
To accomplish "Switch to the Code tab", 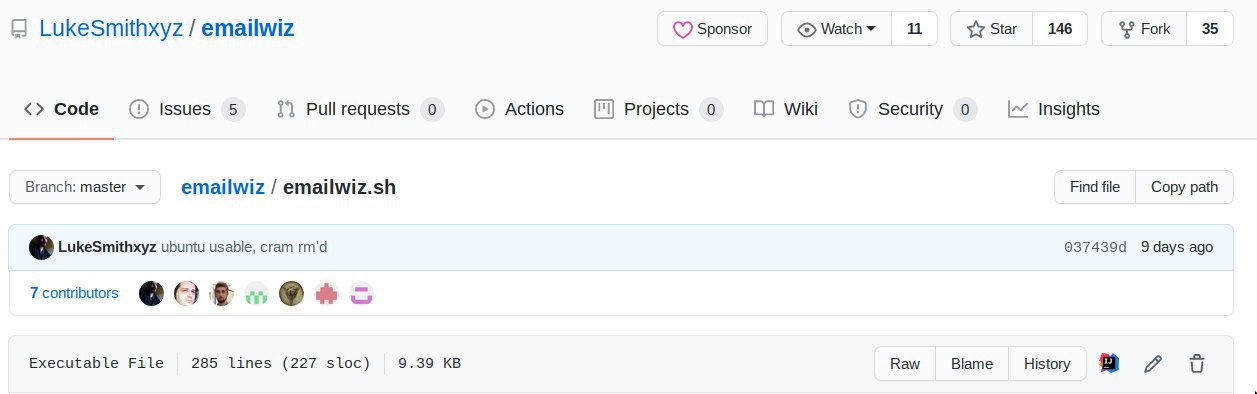I will [x=61, y=109].
